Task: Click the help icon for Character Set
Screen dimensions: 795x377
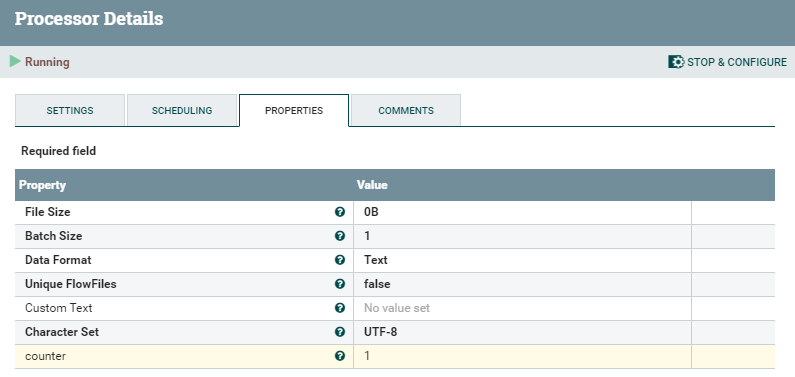Action: pos(340,332)
